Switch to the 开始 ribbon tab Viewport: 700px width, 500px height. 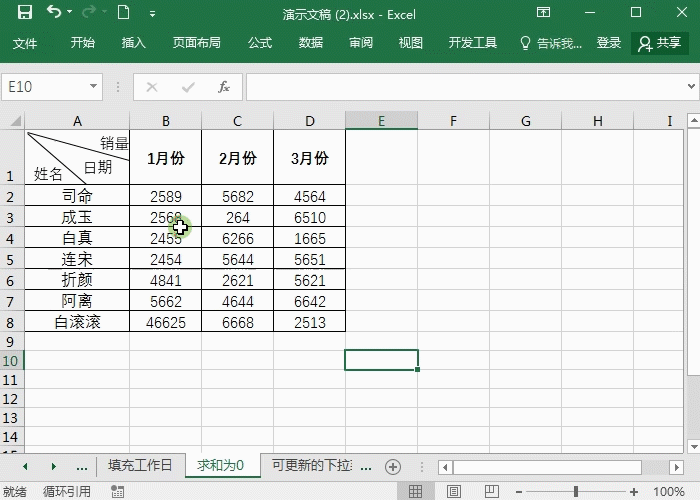[x=83, y=43]
